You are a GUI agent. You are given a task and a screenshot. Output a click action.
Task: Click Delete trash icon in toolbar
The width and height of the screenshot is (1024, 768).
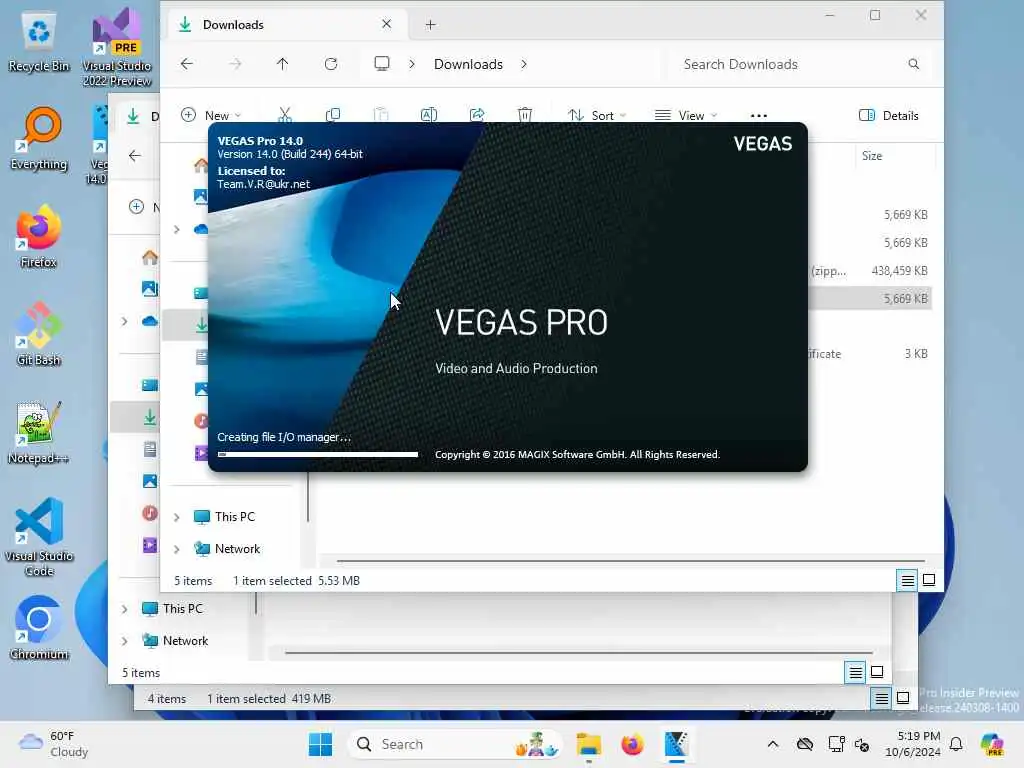tap(525, 115)
